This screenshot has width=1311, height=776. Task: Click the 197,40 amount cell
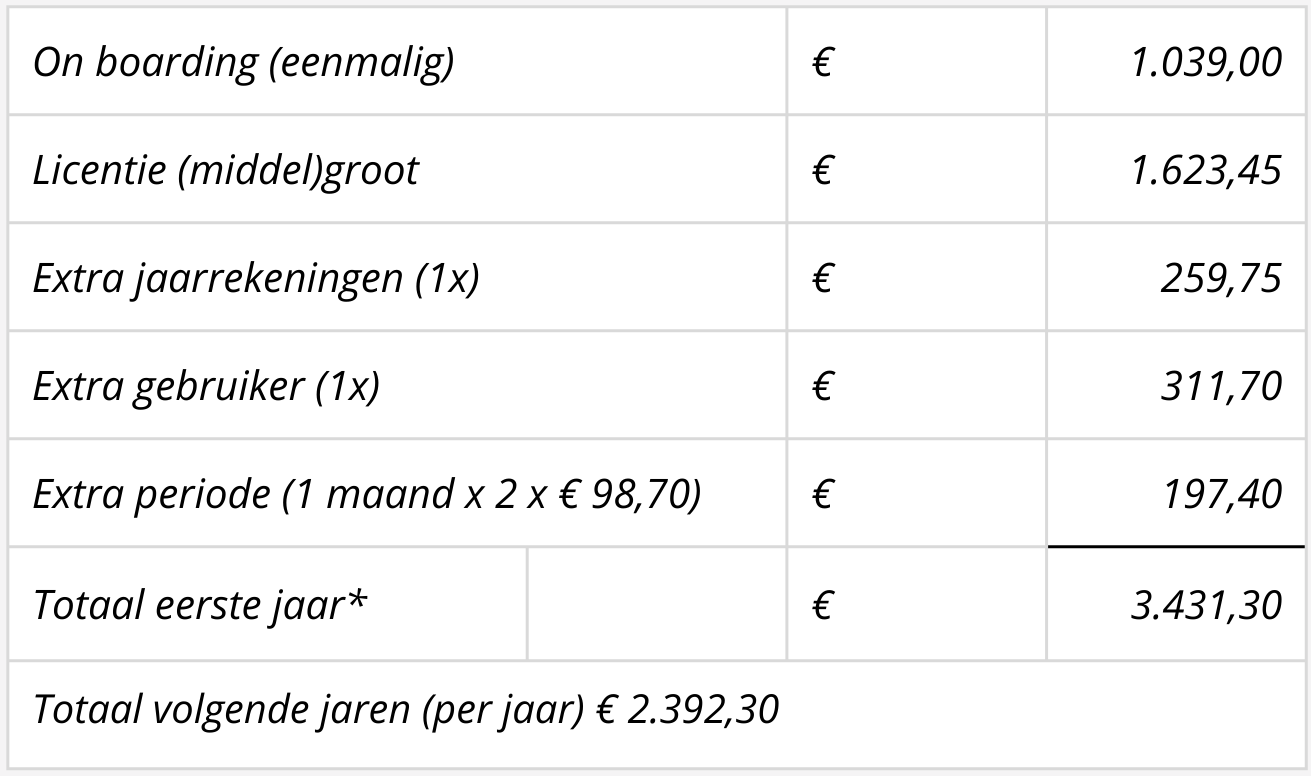1220,494
